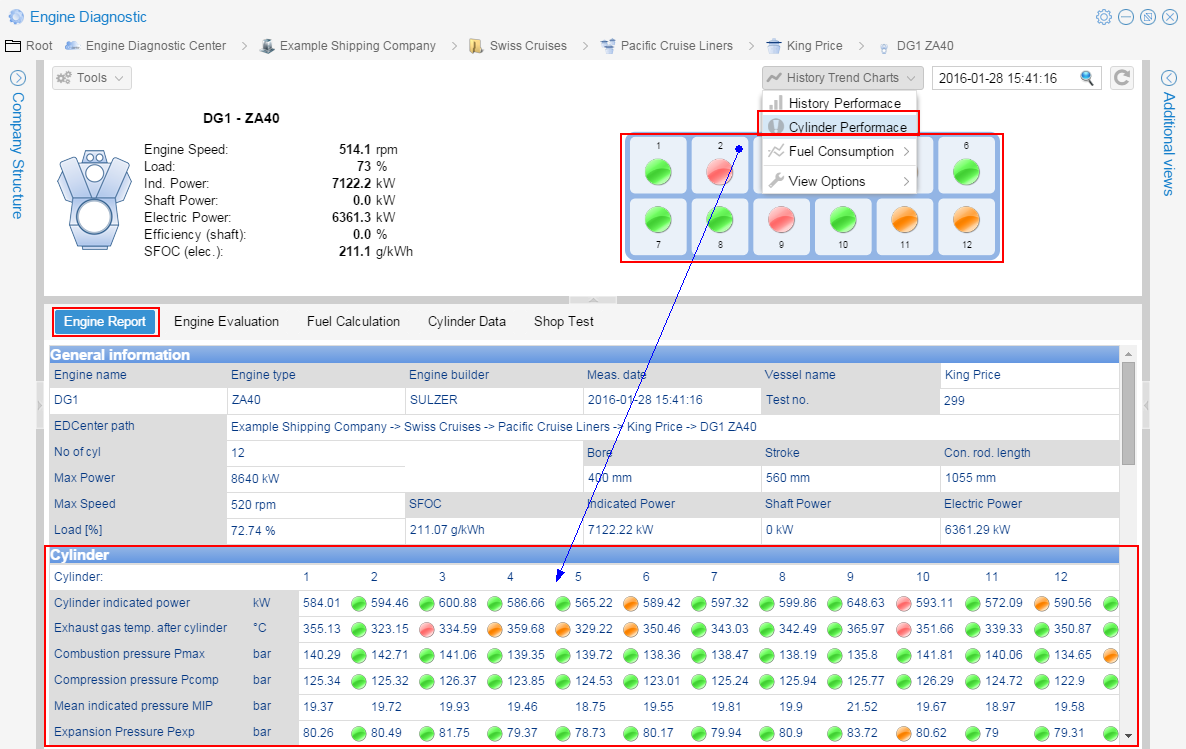The height and width of the screenshot is (749, 1186).
Task: Open the application settings gear icon
Action: pos(1103,17)
